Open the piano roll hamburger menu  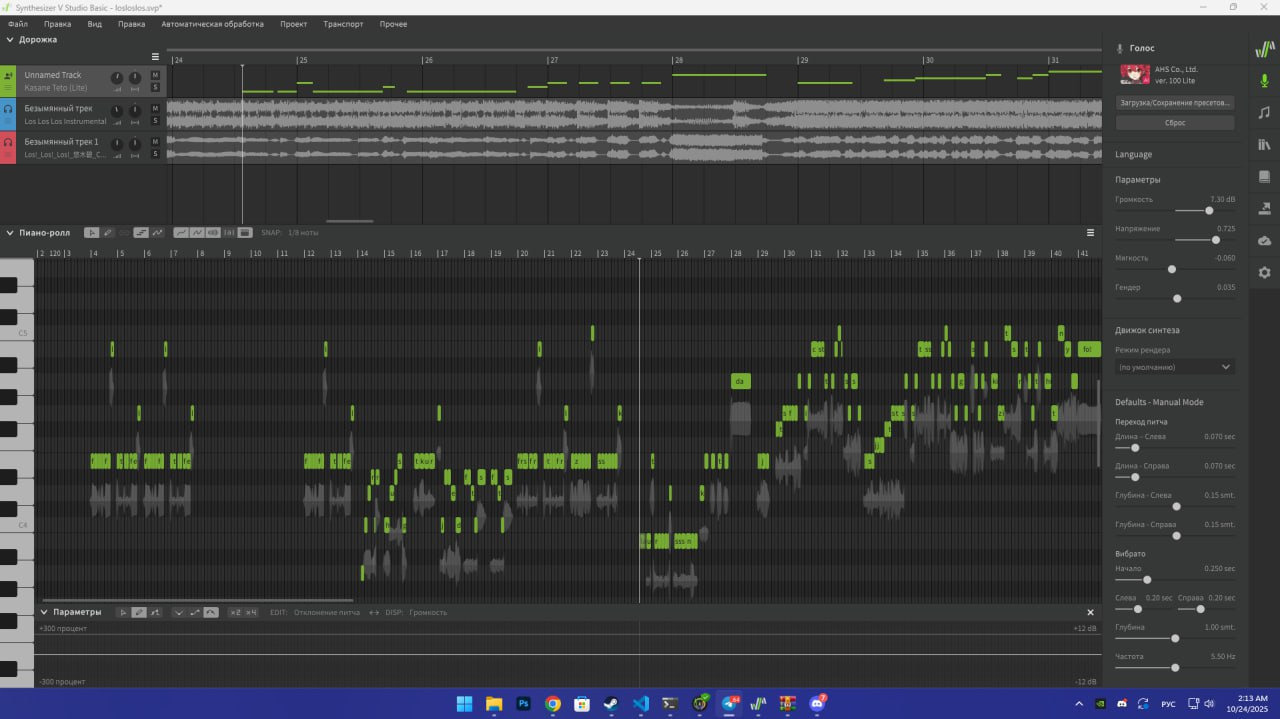pos(1091,232)
